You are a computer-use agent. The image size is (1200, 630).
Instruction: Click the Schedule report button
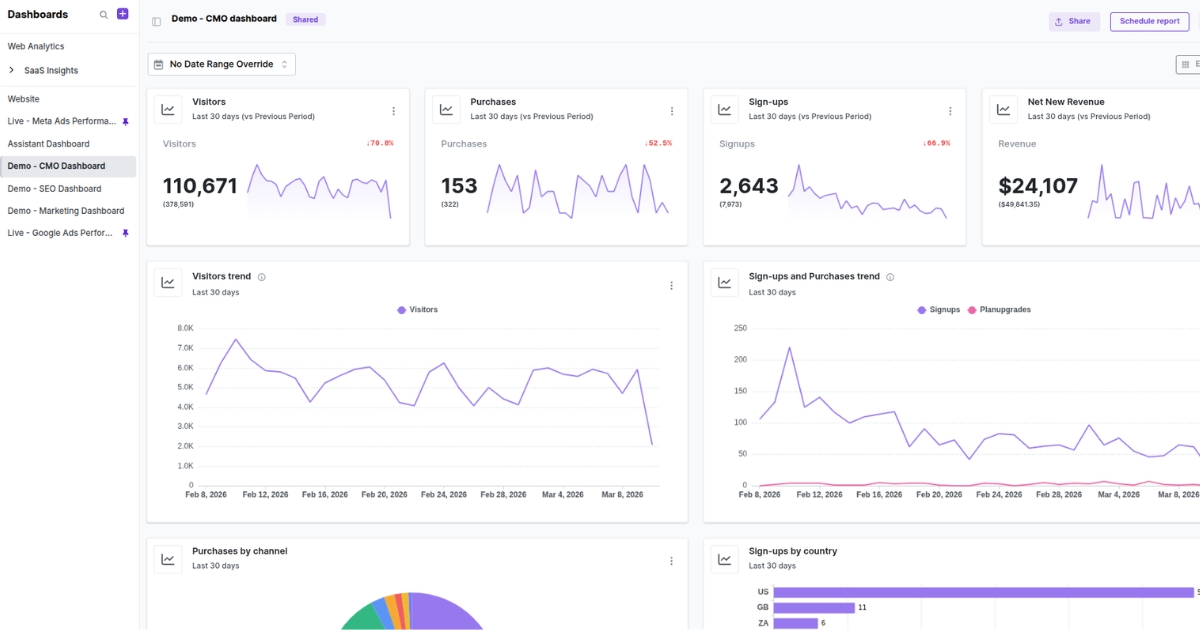(1149, 21)
